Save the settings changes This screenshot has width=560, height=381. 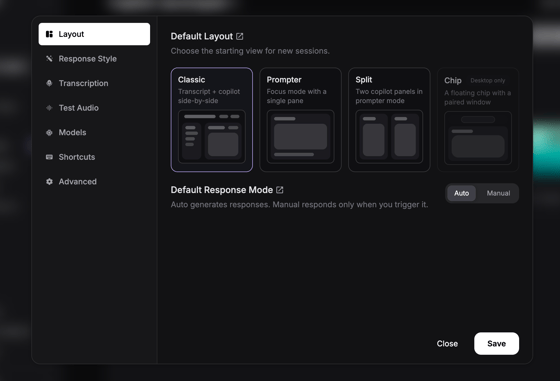496,344
